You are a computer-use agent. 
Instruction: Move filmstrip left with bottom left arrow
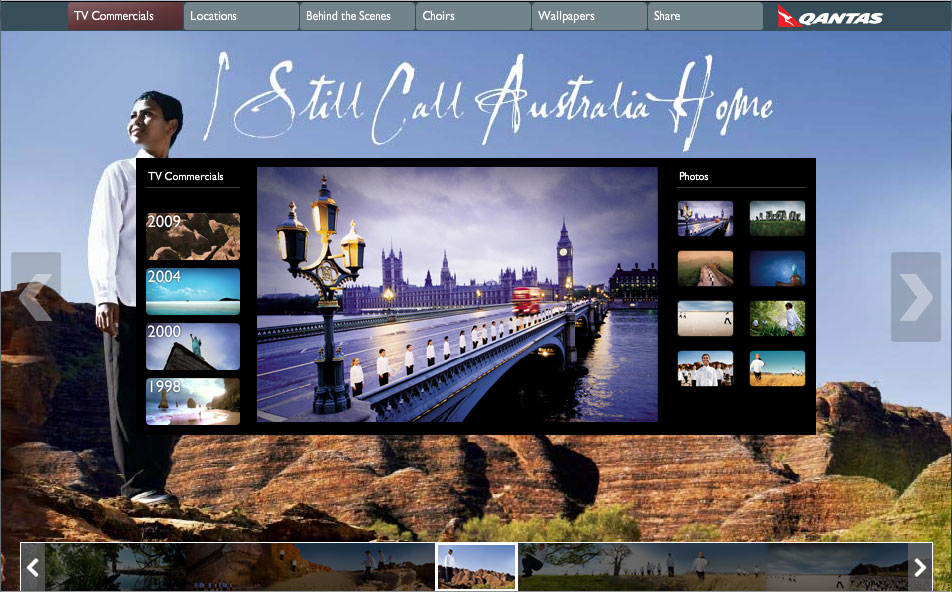(33, 567)
